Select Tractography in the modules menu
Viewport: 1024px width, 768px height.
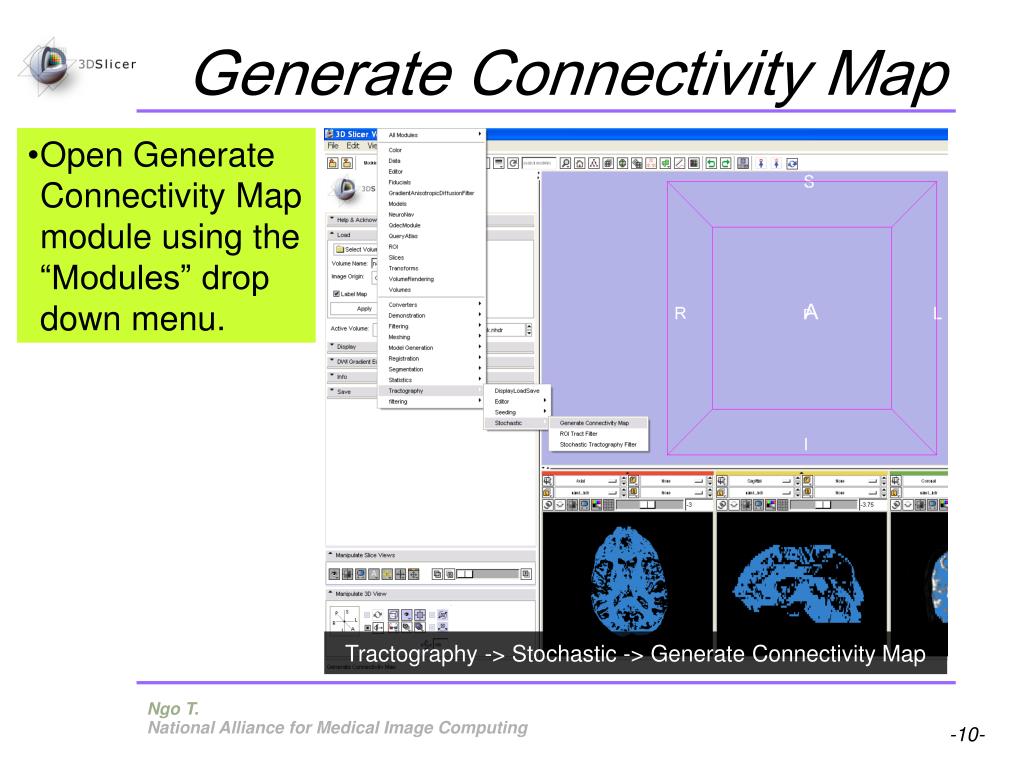(431, 391)
